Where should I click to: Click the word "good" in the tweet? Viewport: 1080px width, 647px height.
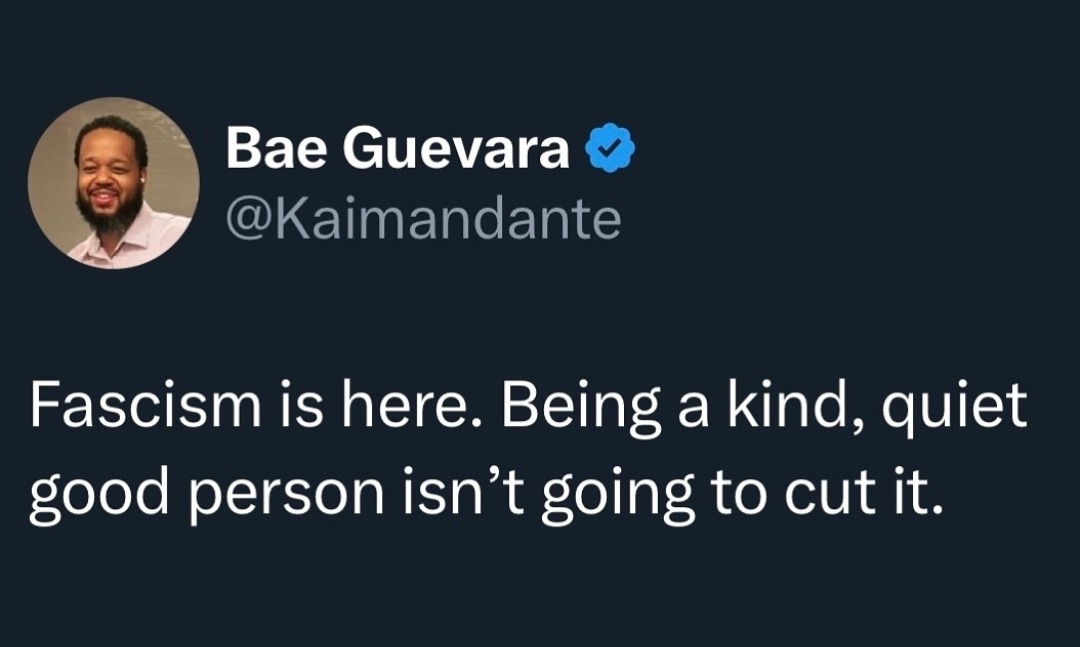(99, 500)
